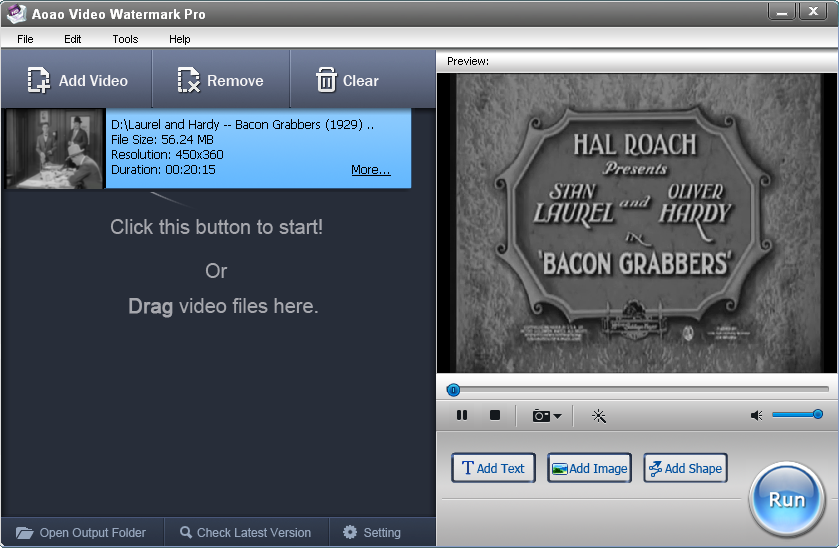Image resolution: width=839 pixels, height=548 pixels.
Task: Open the snapshot dropdown arrow
Action: pyautogui.click(x=557, y=416)
